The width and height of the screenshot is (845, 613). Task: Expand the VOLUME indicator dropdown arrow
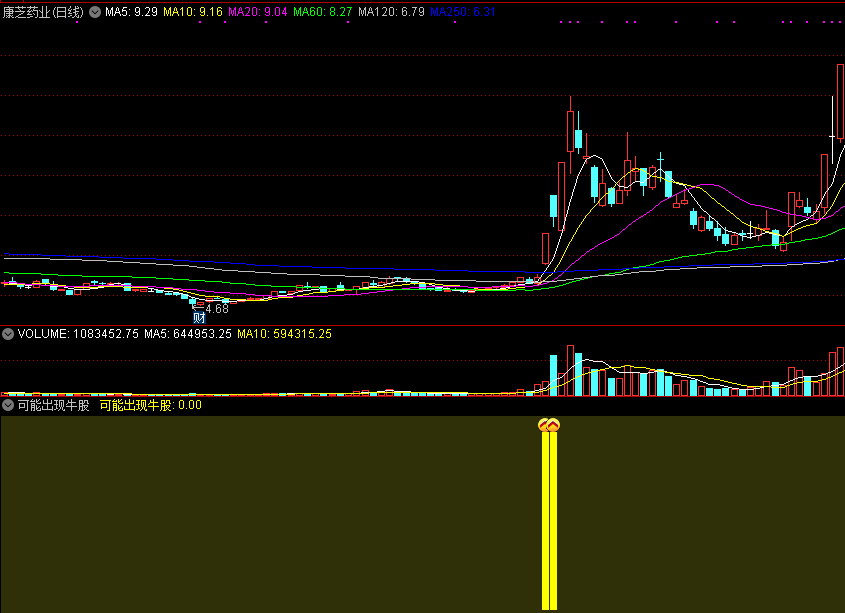click(x=8, y=334)
